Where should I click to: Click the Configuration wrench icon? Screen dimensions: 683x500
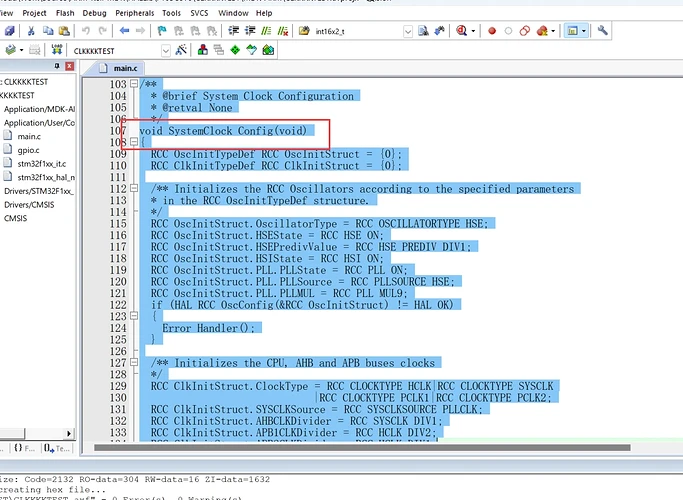pyautogui.click(x=603, y=31)
